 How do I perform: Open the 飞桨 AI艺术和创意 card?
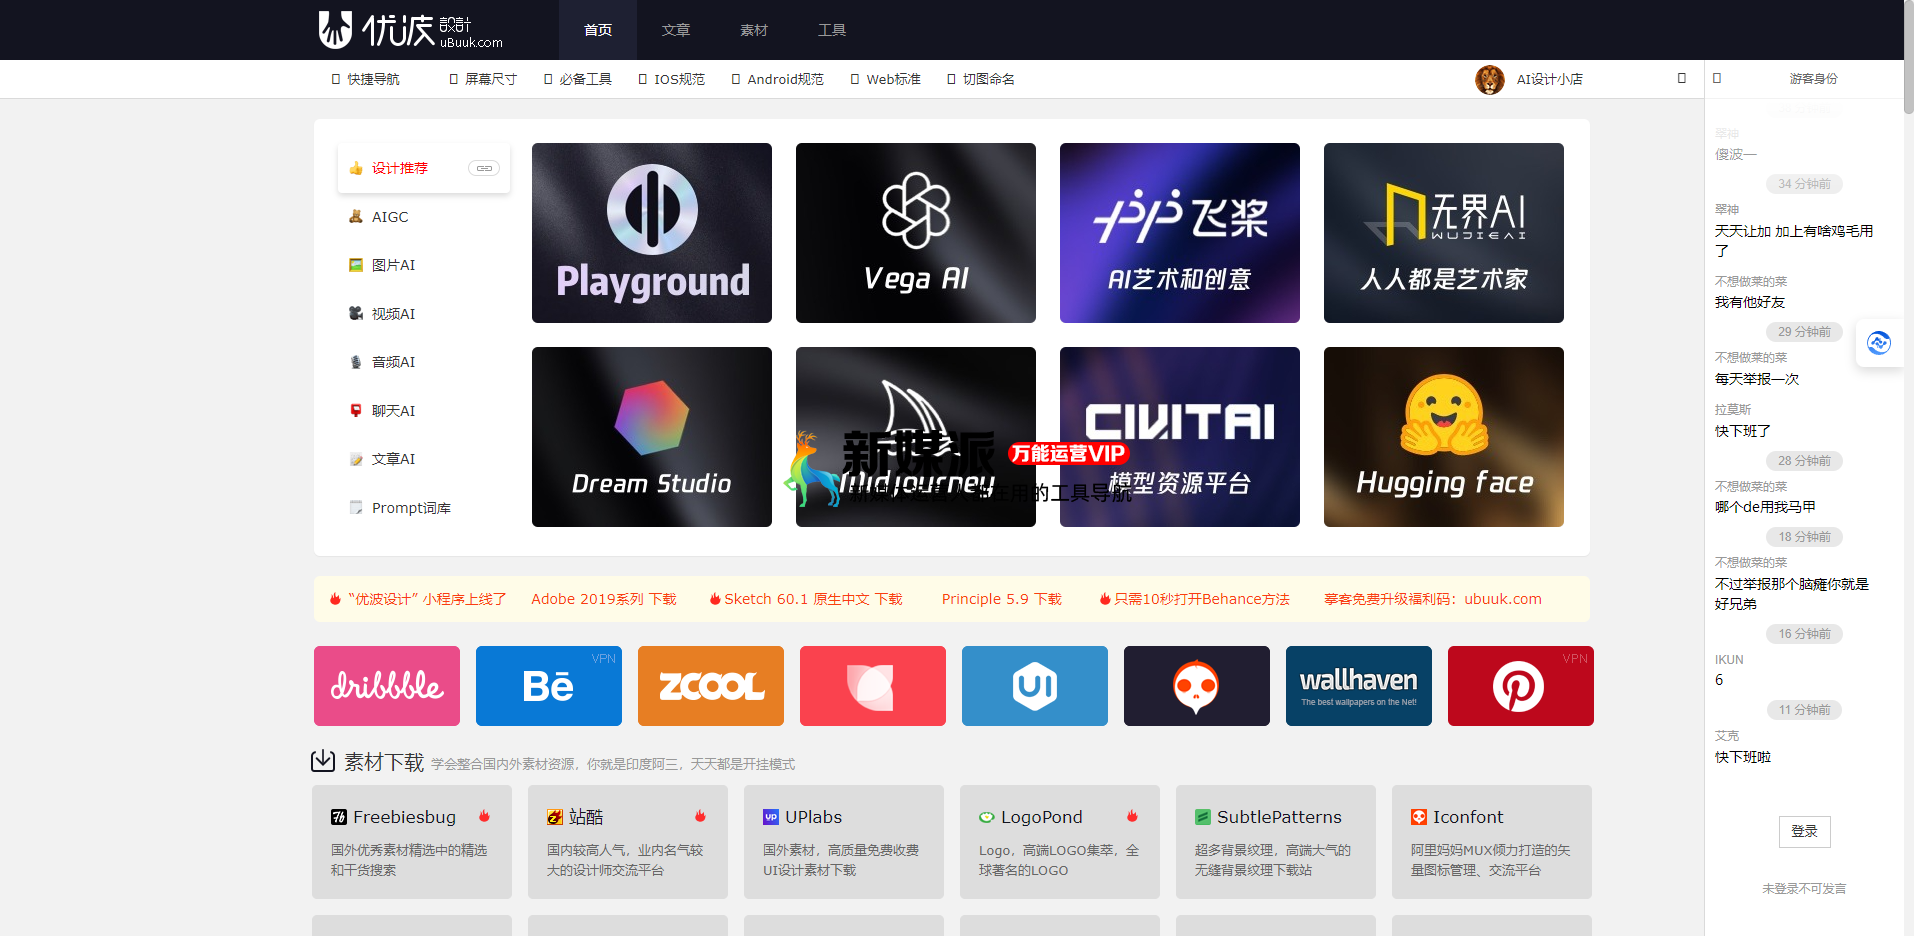[x=1180, y=233]
